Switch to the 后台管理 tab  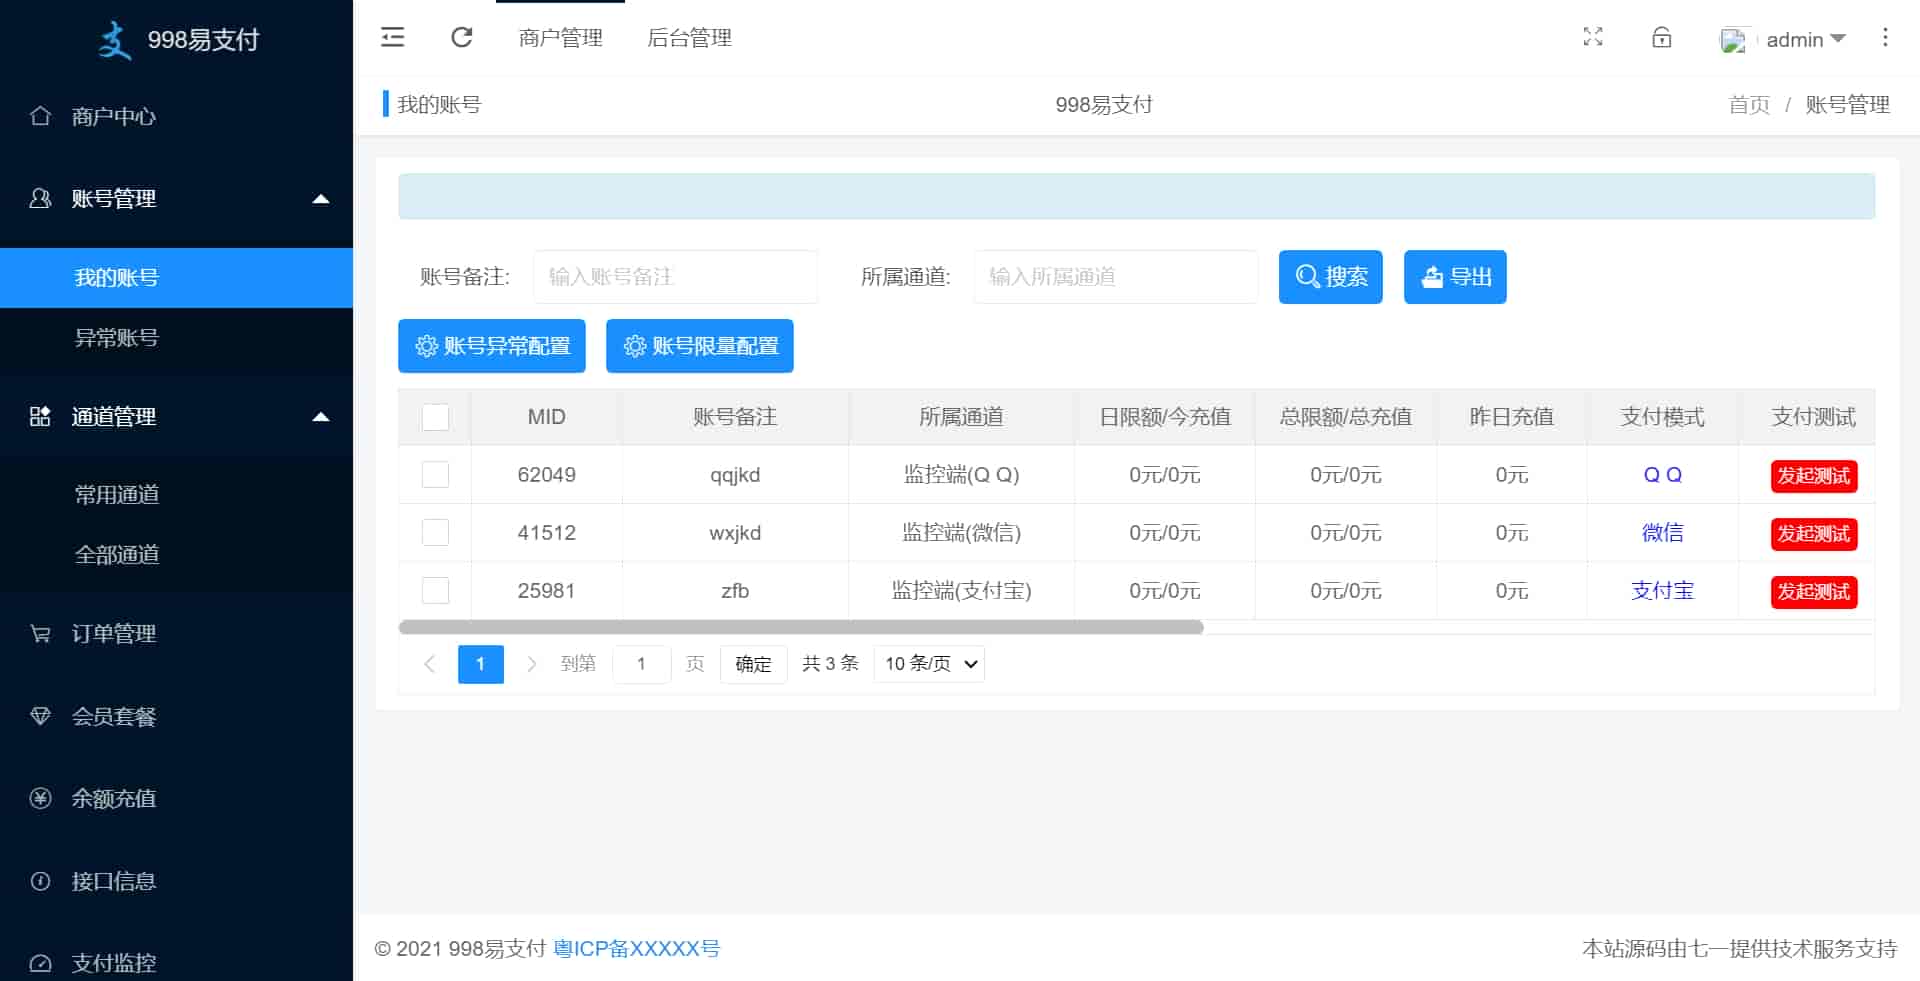click(689, 38)
